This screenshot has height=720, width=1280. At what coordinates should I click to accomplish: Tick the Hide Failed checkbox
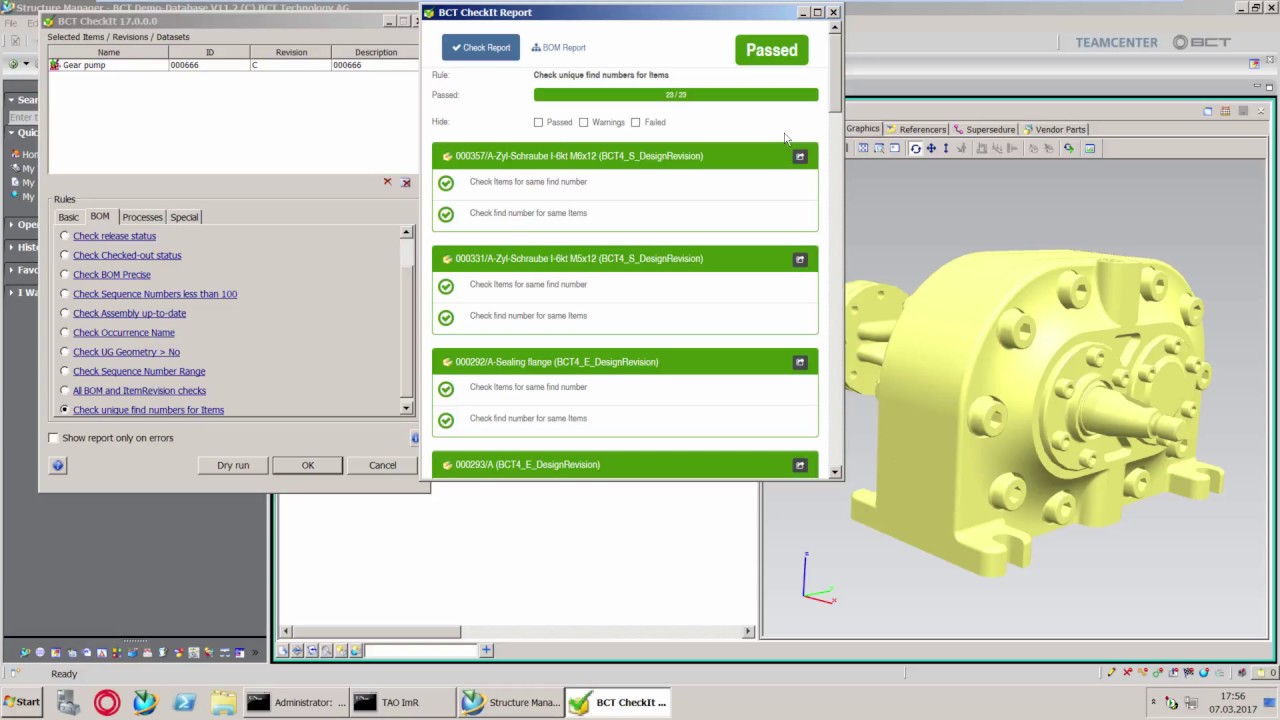[x=636, y=123]
